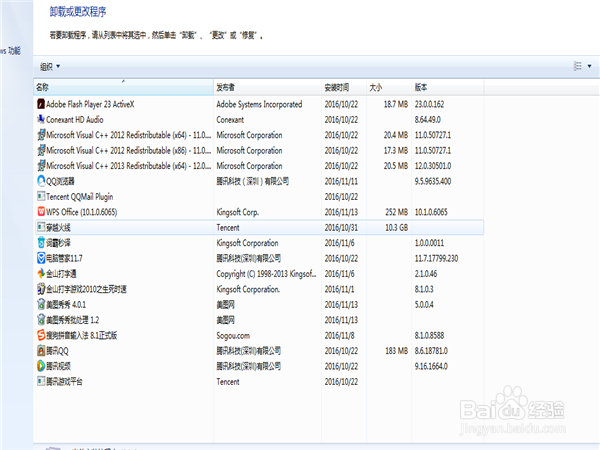Click the 2016/11/8 install date cell

339,336
